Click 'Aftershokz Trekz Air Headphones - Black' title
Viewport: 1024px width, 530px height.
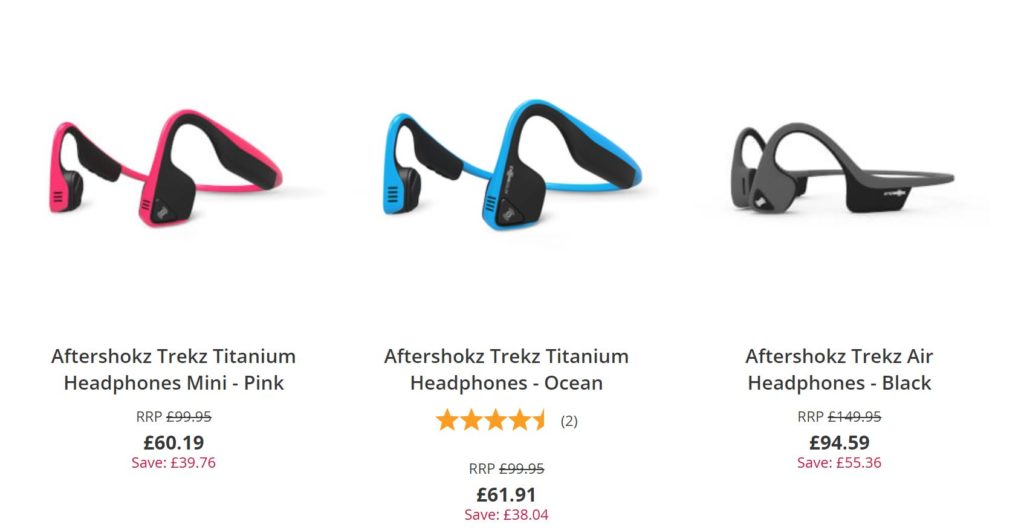pos(839,369)
